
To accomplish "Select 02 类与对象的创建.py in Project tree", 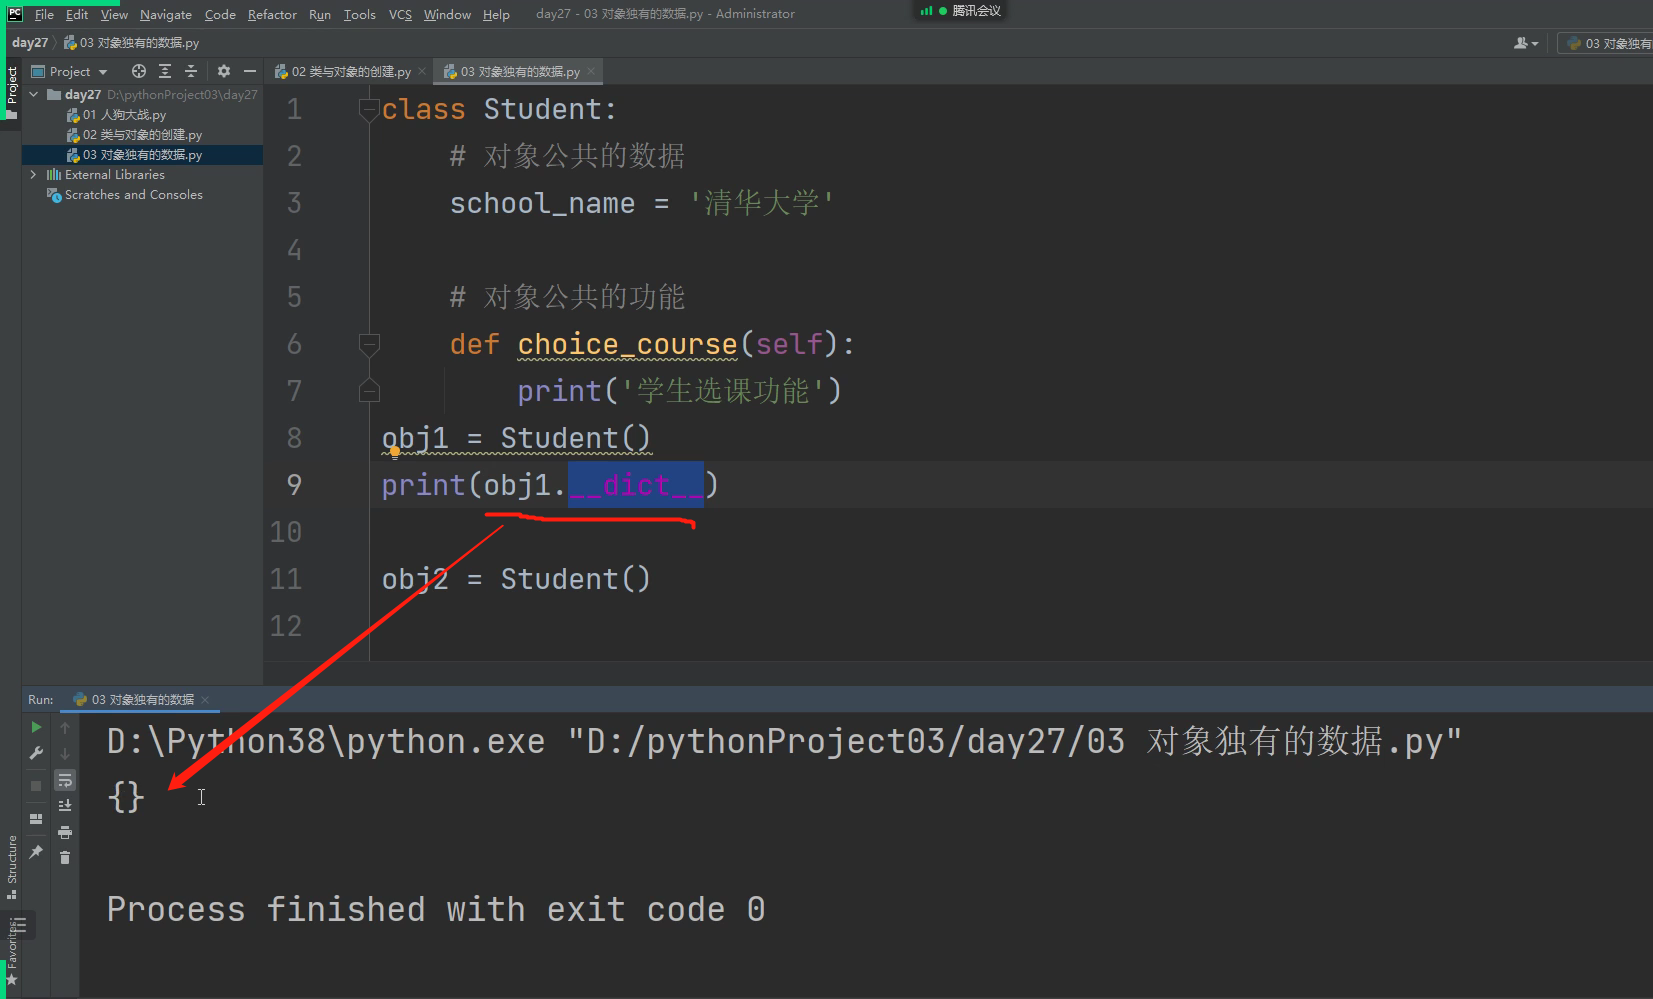I will pos(134,134).
